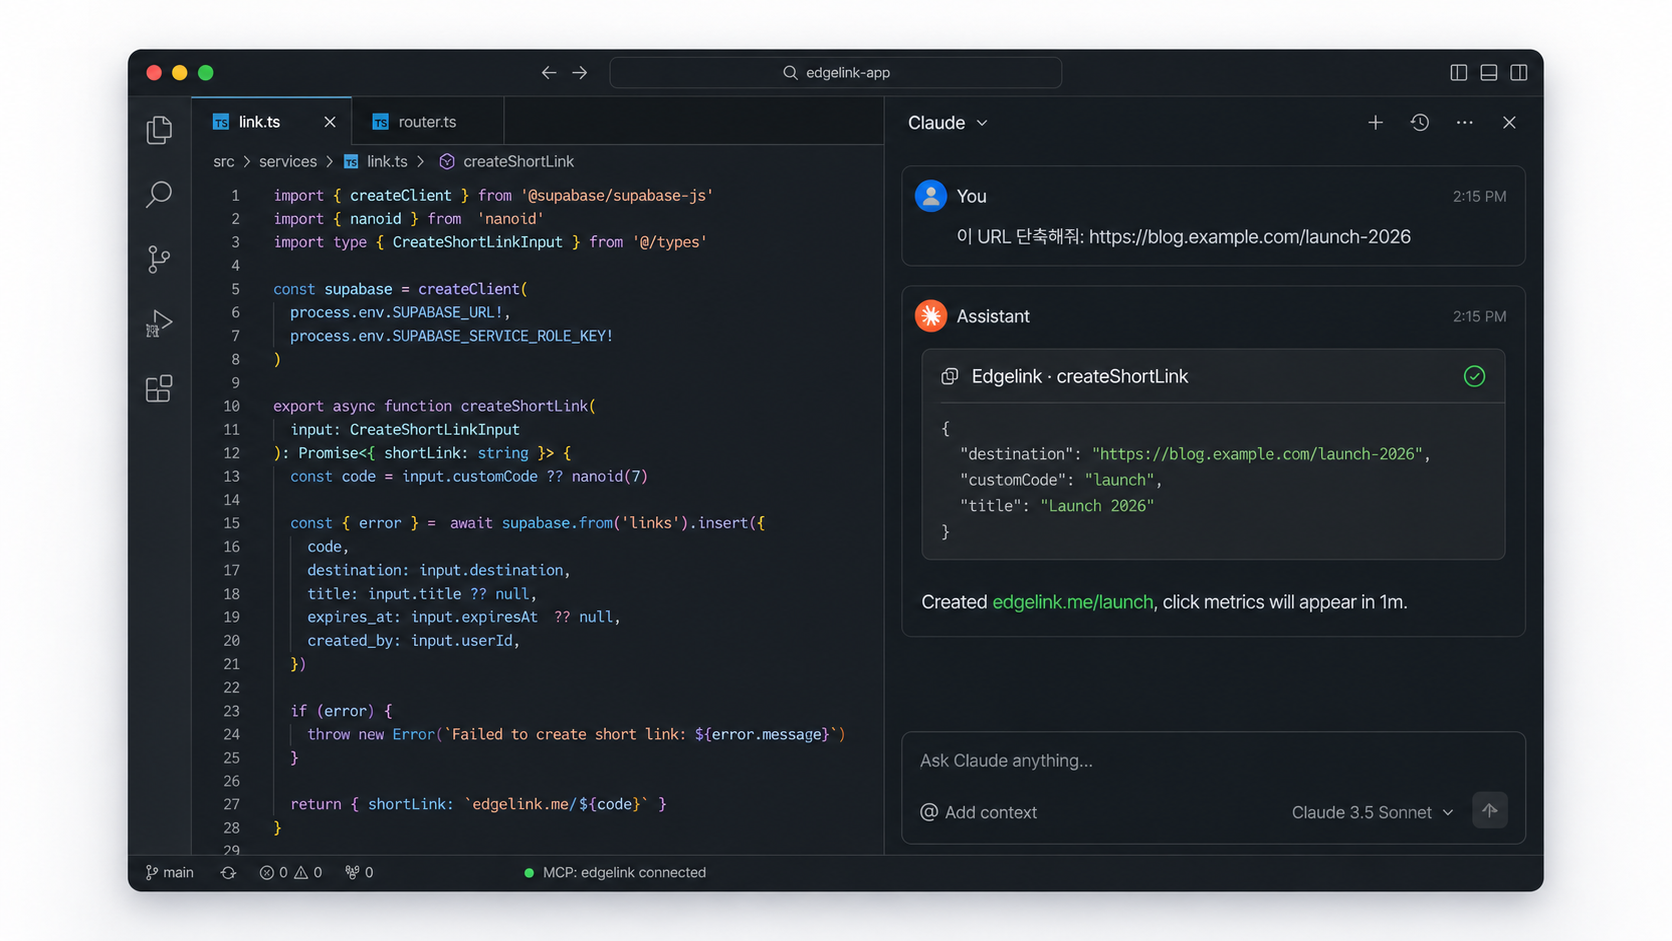The width and height of the screenshot is (1672, 941).
Task: Open the Extensions icon in activity bar
Action: 159,388
